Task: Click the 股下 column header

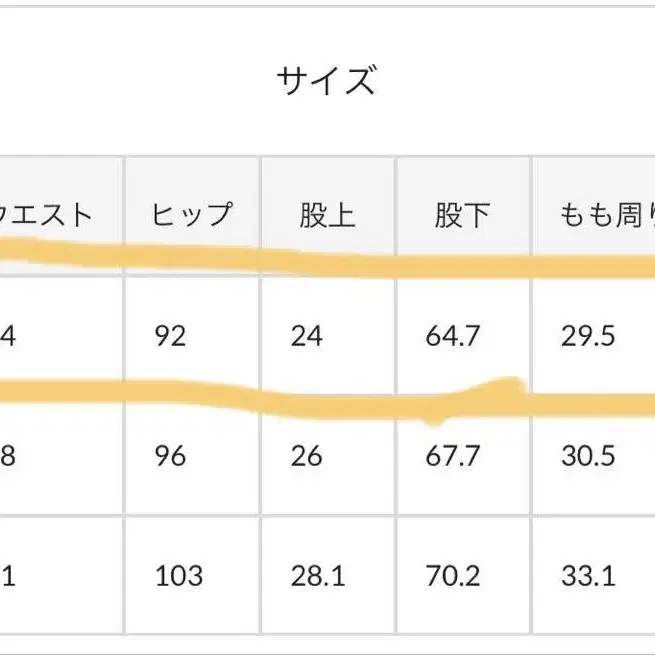Action: tap(462, 215)
